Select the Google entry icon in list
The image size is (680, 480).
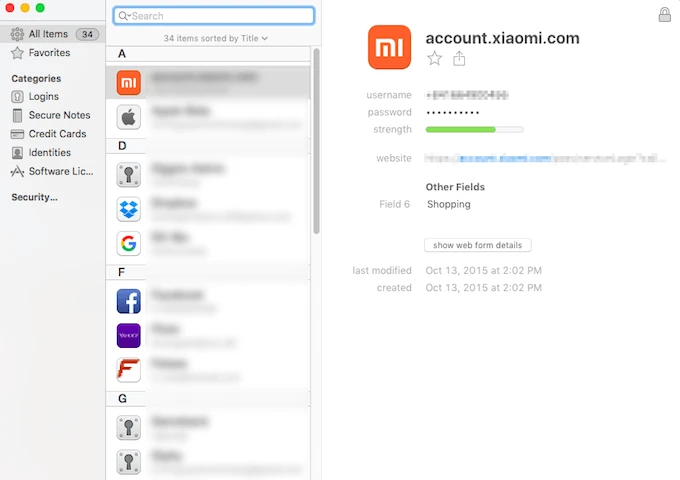pyautogui.click(x=128, y=243)
